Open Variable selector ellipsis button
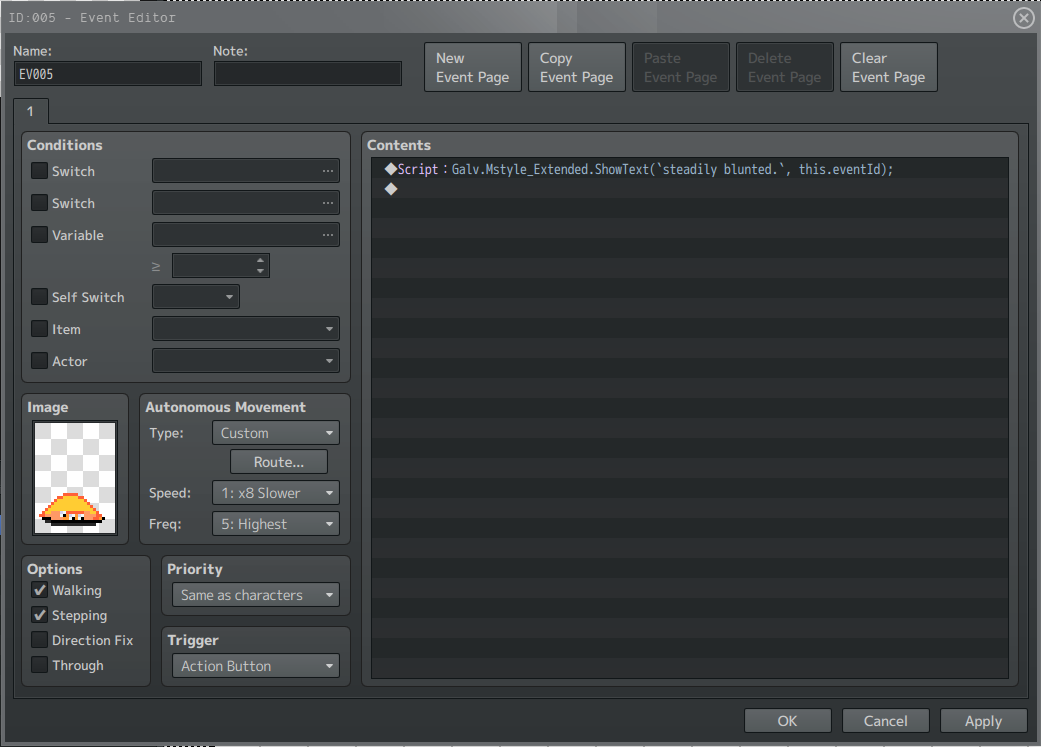1041x747 pixels. tap(328, 235)
